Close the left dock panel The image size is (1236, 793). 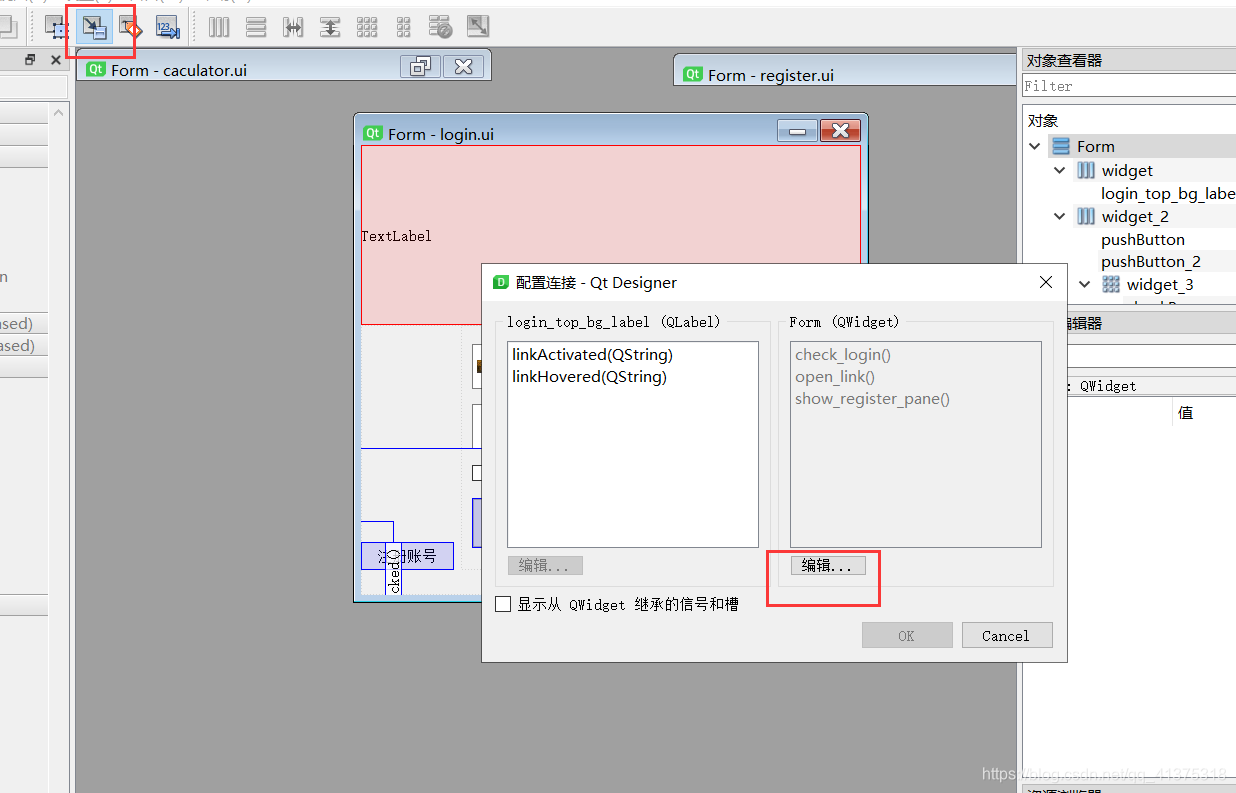[x=55, y=60]
